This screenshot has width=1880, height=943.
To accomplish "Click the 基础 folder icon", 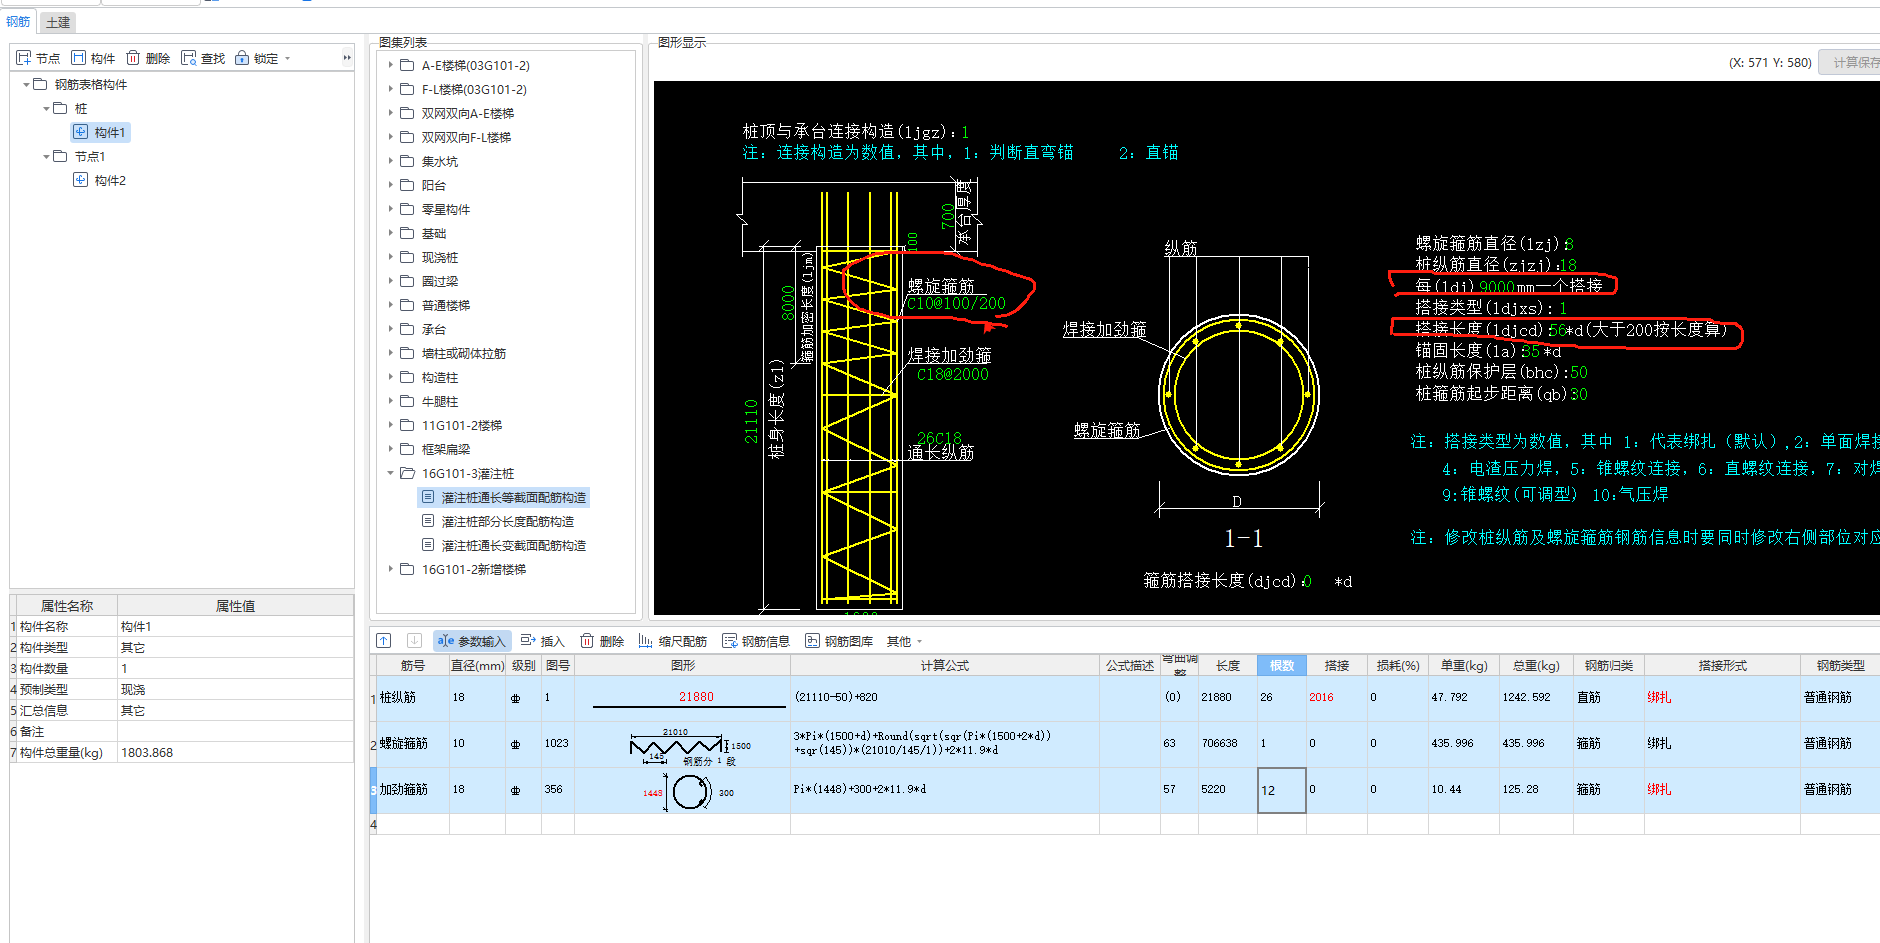I will click(x=407, y=233).
